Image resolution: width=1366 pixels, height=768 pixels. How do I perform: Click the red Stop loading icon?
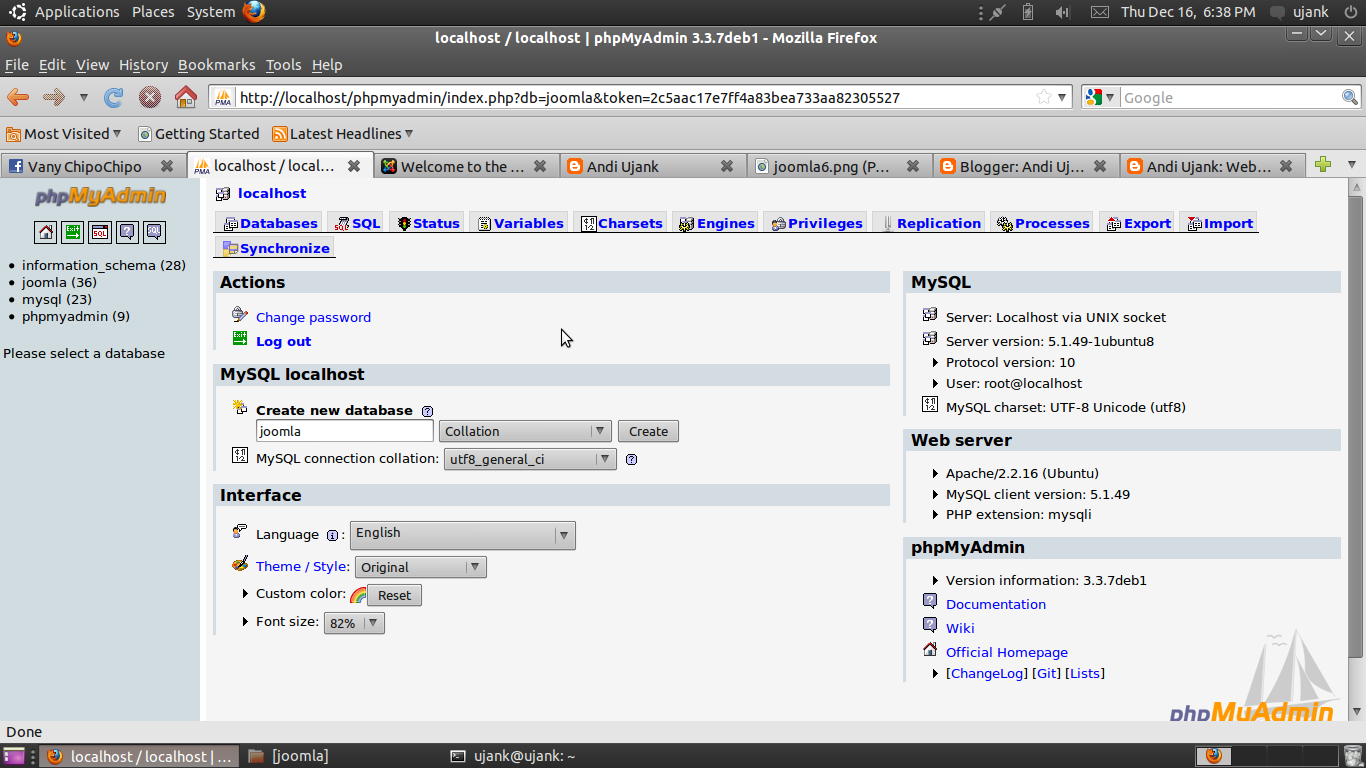[150, 97]
